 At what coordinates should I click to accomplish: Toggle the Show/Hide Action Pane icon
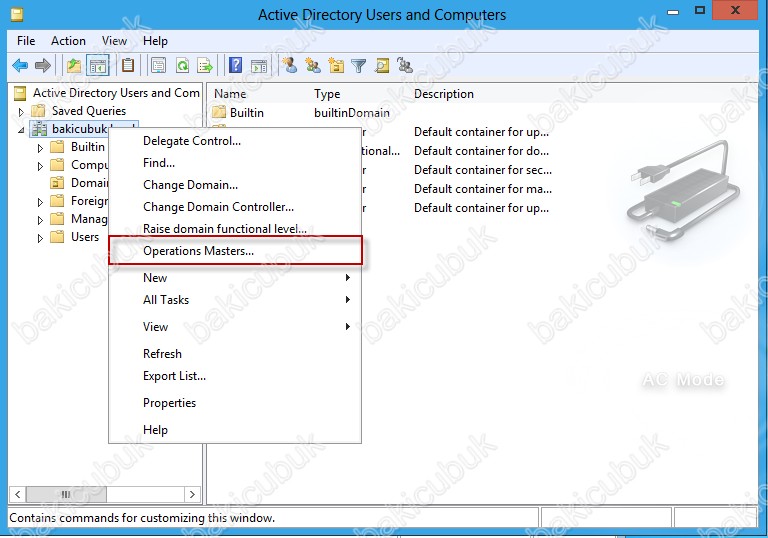259,65
